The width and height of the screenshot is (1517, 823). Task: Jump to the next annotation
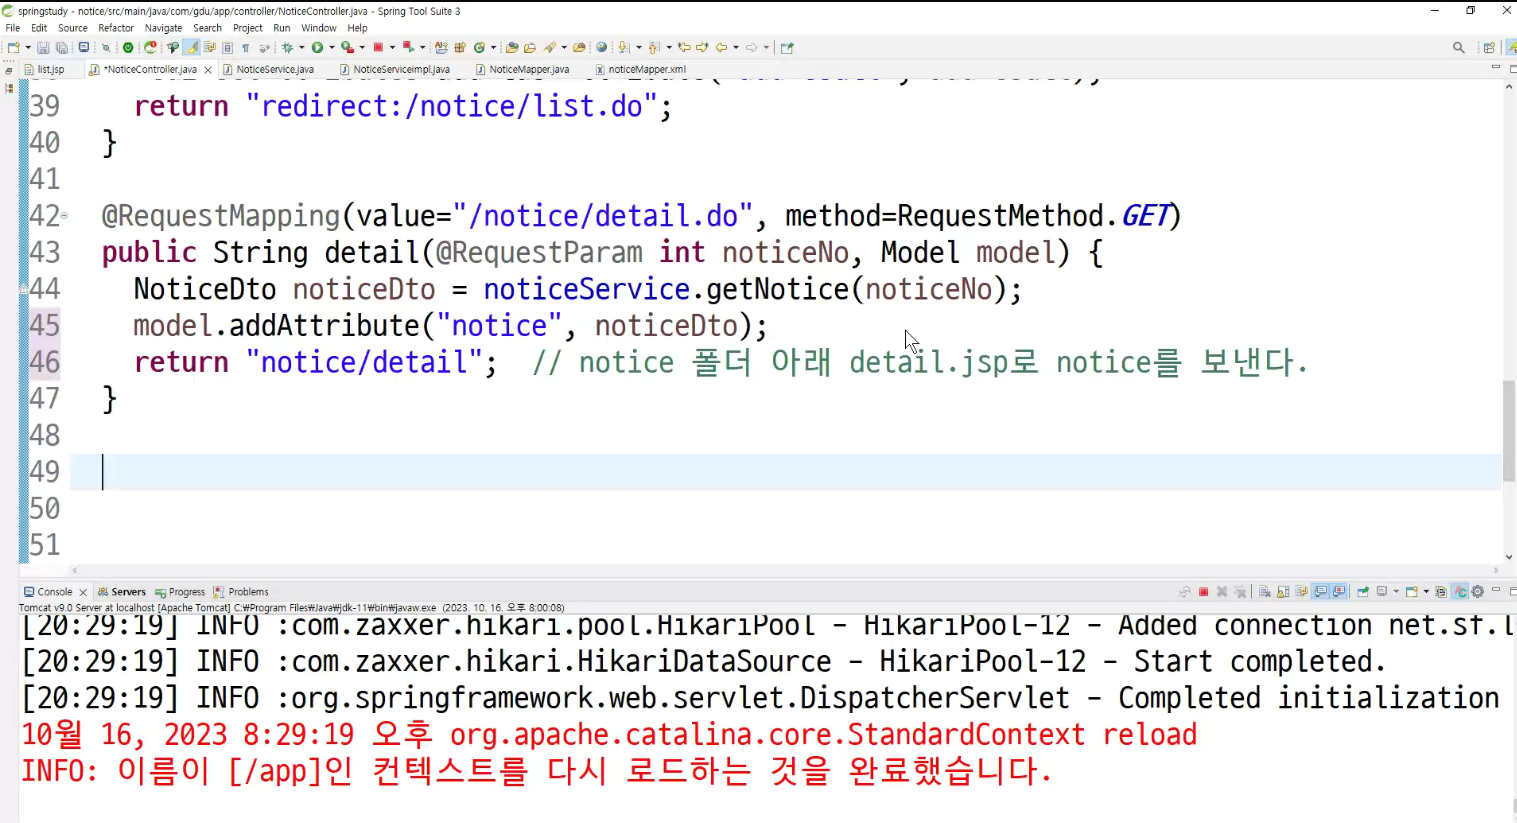pos(624,47)
